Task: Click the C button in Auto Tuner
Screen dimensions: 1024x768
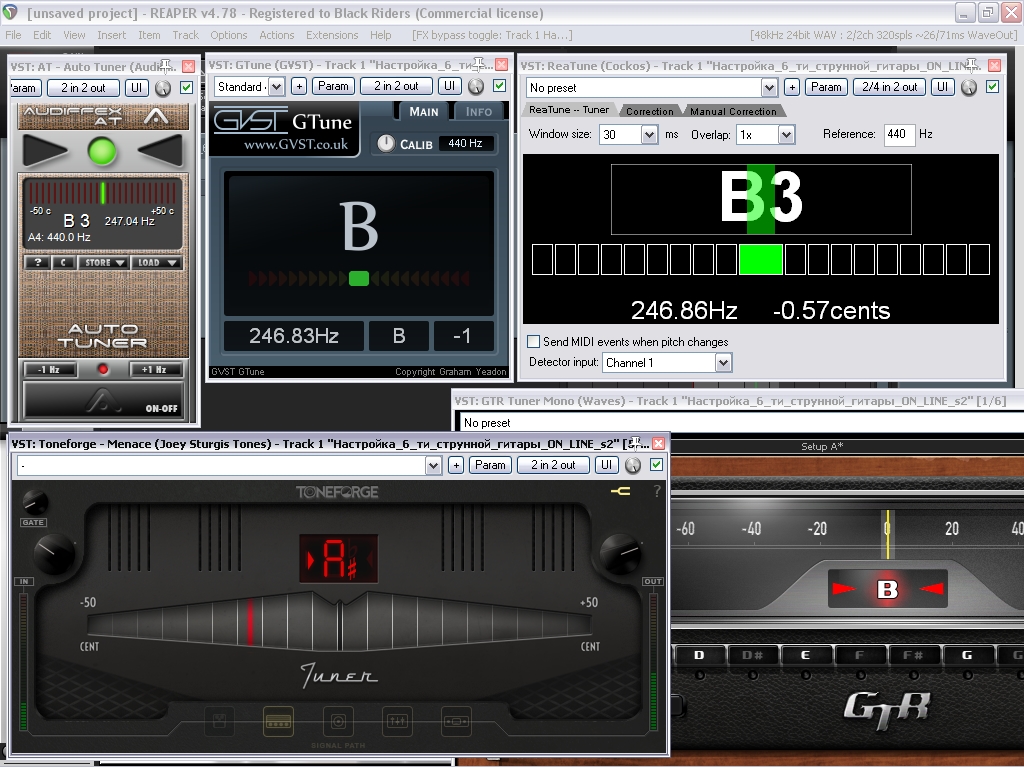Action: click(63, 263)
